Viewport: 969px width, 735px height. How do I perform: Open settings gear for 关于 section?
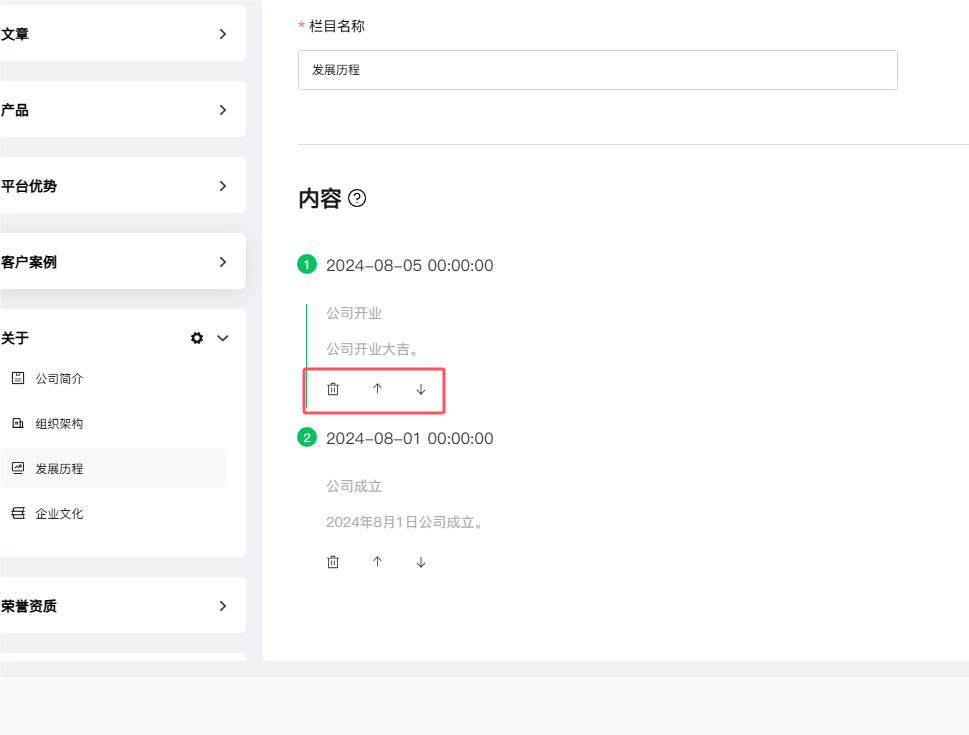pyautogui.click(x=197, y=338)
